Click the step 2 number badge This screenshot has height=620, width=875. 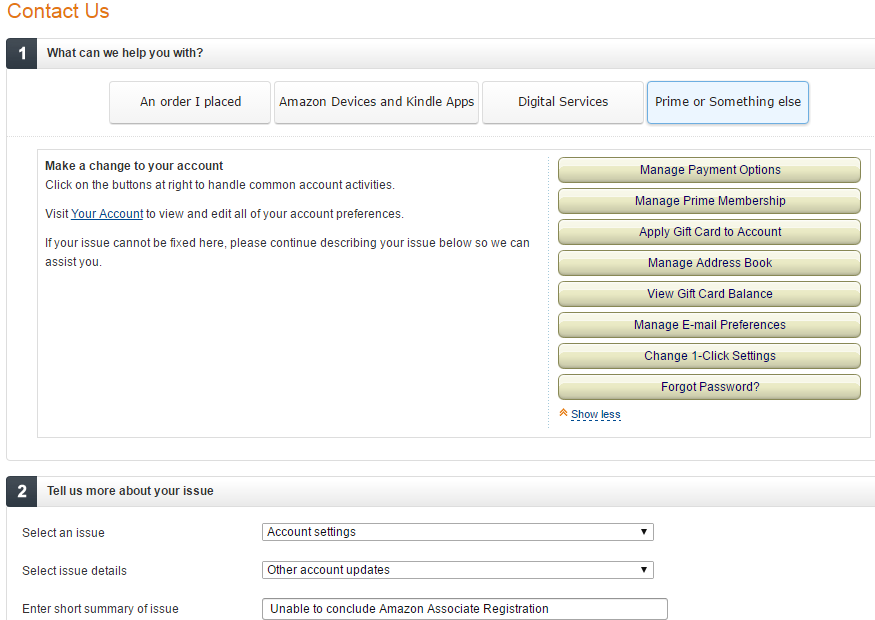click(x=22, y=492)
